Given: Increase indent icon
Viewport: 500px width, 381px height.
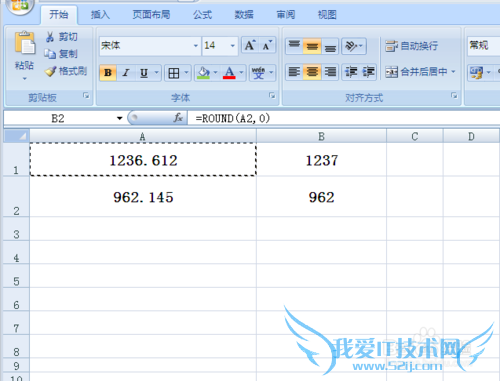Looking at the screenshot, I should click(368, 72).
